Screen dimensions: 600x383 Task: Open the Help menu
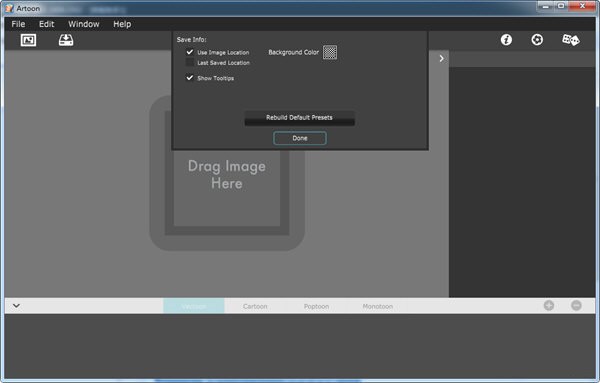(122, 24)
